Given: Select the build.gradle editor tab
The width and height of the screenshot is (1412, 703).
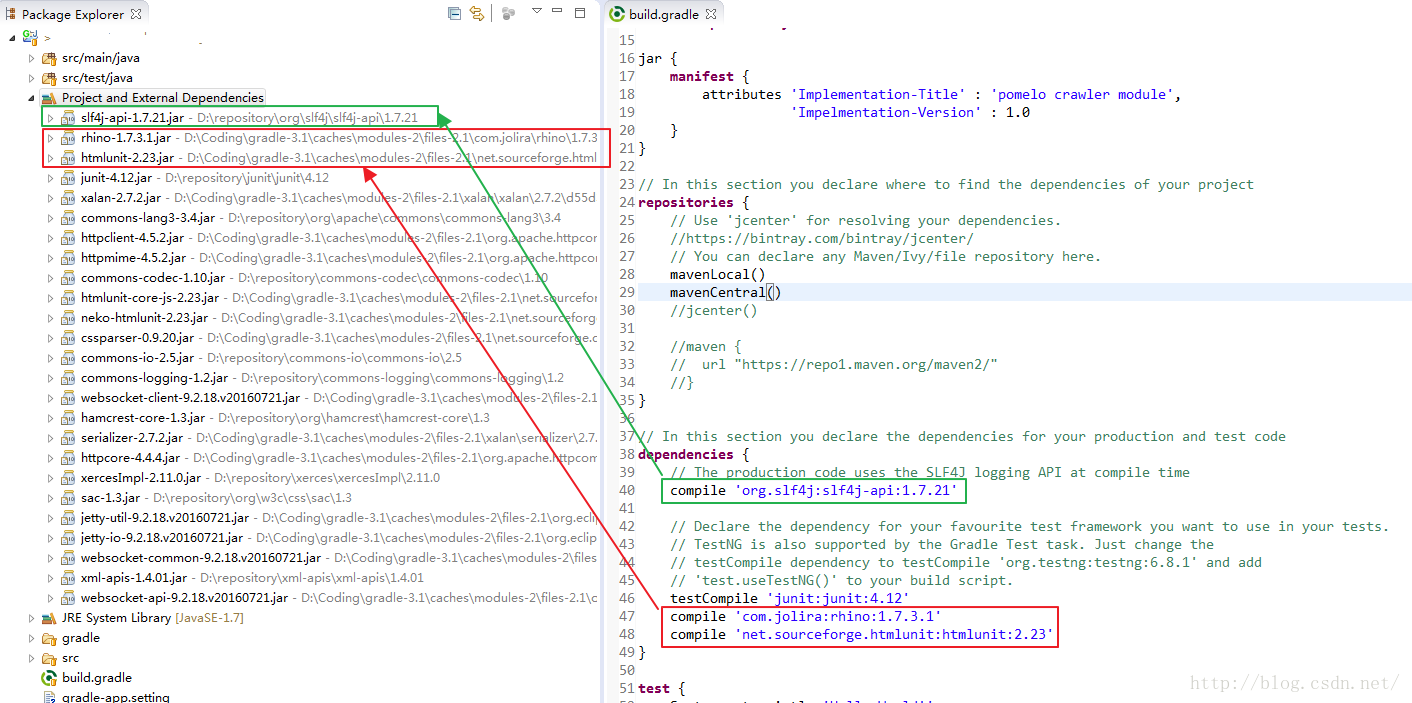Looking at the screenshot, I should point(665,14).
